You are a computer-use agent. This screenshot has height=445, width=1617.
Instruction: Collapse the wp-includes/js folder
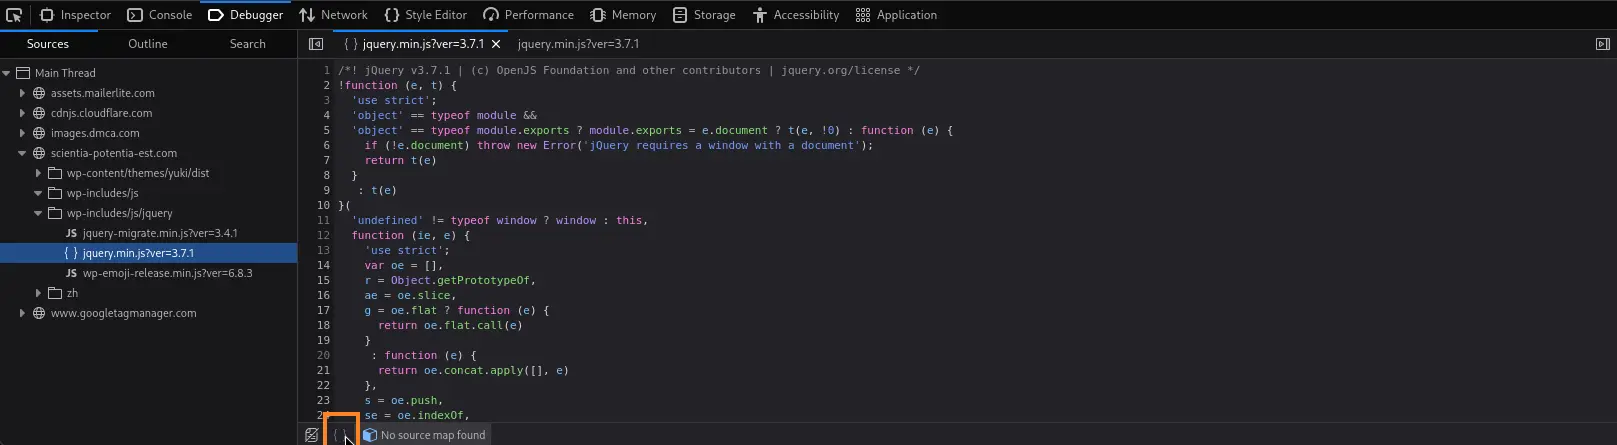pos(39,193)
